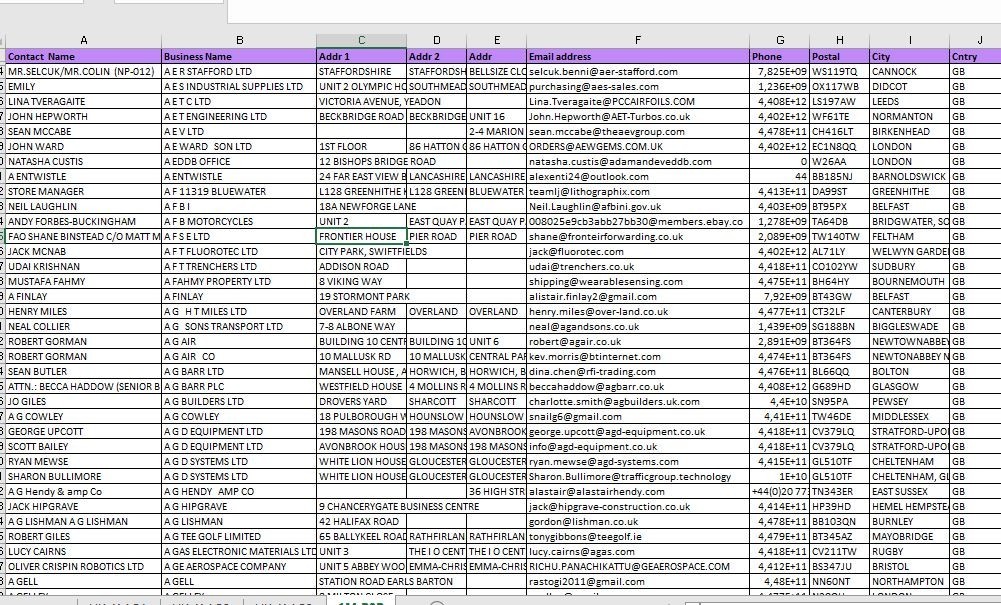This screenshot has height=605, width=1001.
Task: Select the contact 'SHARON BULLIMORE'
Action: pos(84,476)
